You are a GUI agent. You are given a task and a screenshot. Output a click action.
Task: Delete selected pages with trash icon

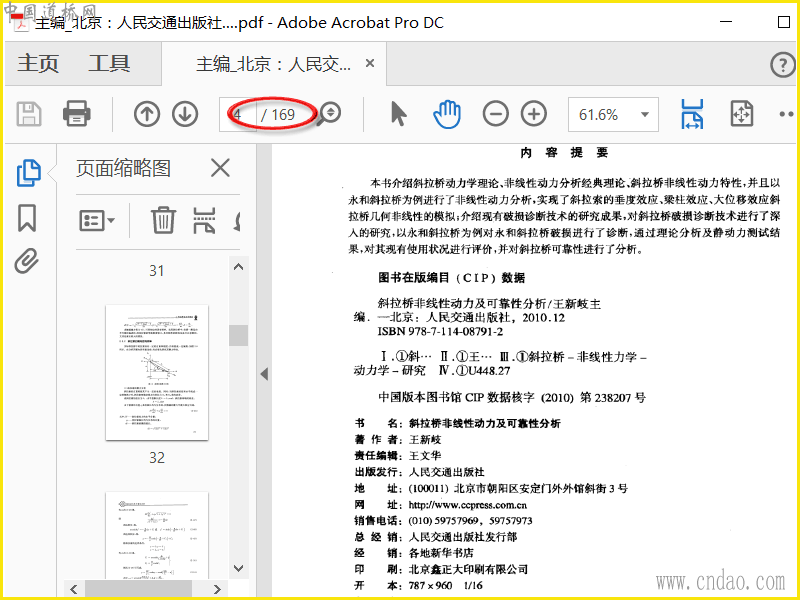click(x=163, y=220)
